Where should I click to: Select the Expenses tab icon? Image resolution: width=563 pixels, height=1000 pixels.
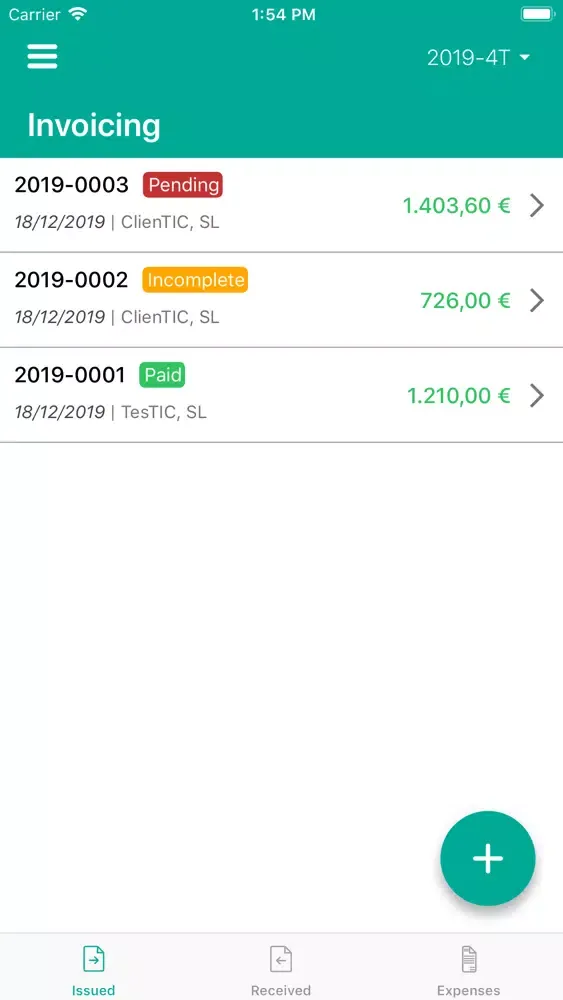point(469,959)
